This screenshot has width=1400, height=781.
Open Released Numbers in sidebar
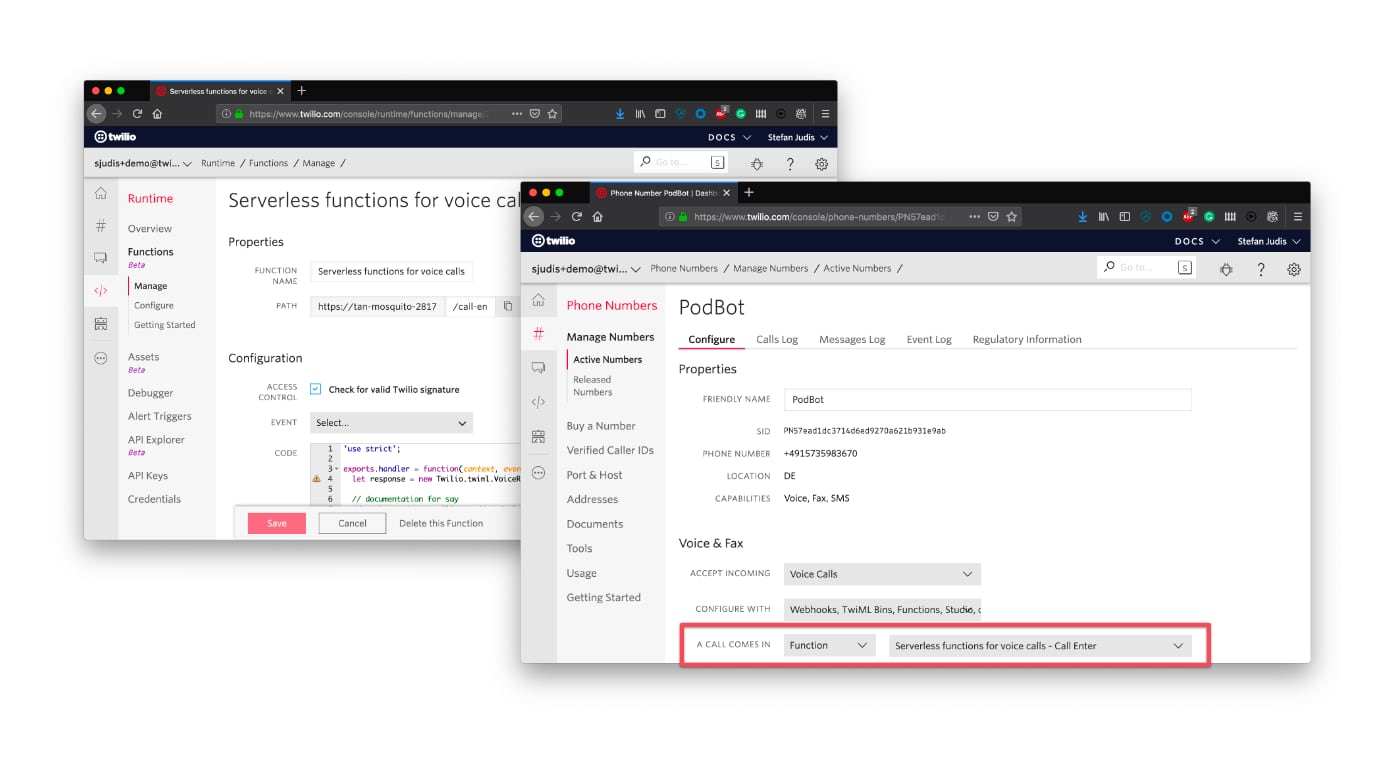coord(593,386)
